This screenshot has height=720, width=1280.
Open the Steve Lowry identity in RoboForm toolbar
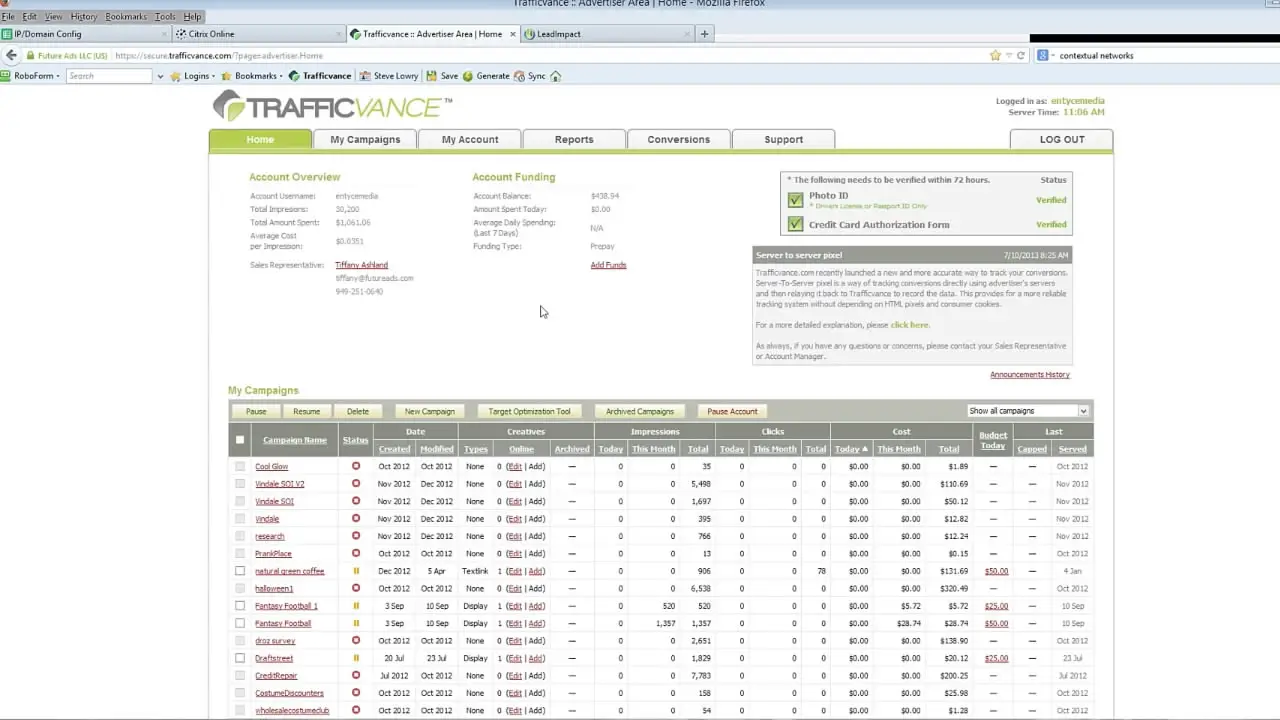tap(391, 76)
